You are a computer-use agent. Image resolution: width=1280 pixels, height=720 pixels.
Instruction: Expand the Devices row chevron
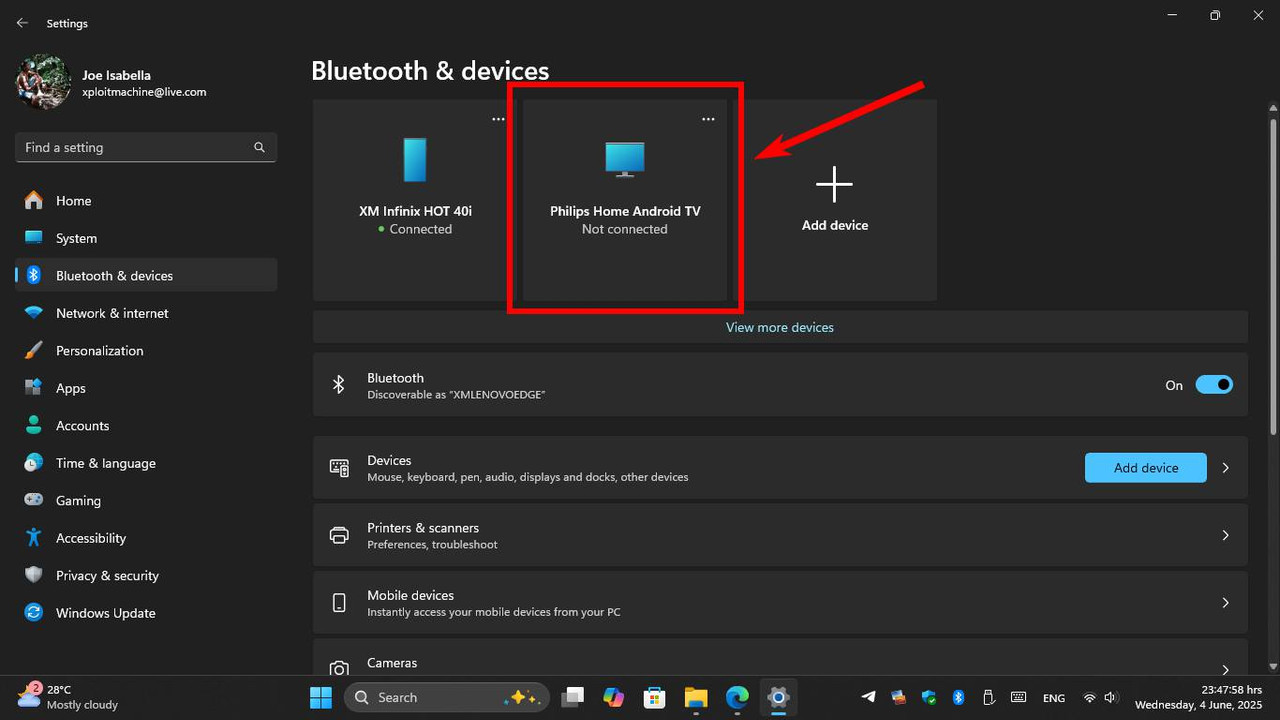[x=1226, y=467]
